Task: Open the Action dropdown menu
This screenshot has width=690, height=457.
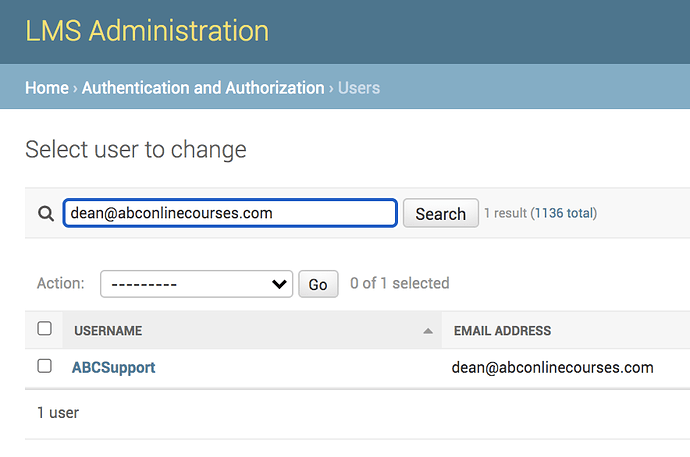Action: point(196,284)
